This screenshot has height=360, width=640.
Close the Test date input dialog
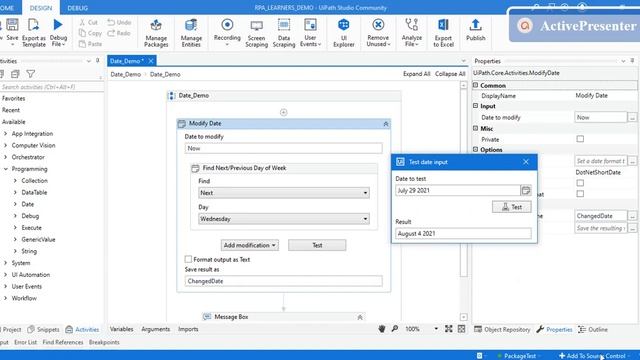pos(526,162)
